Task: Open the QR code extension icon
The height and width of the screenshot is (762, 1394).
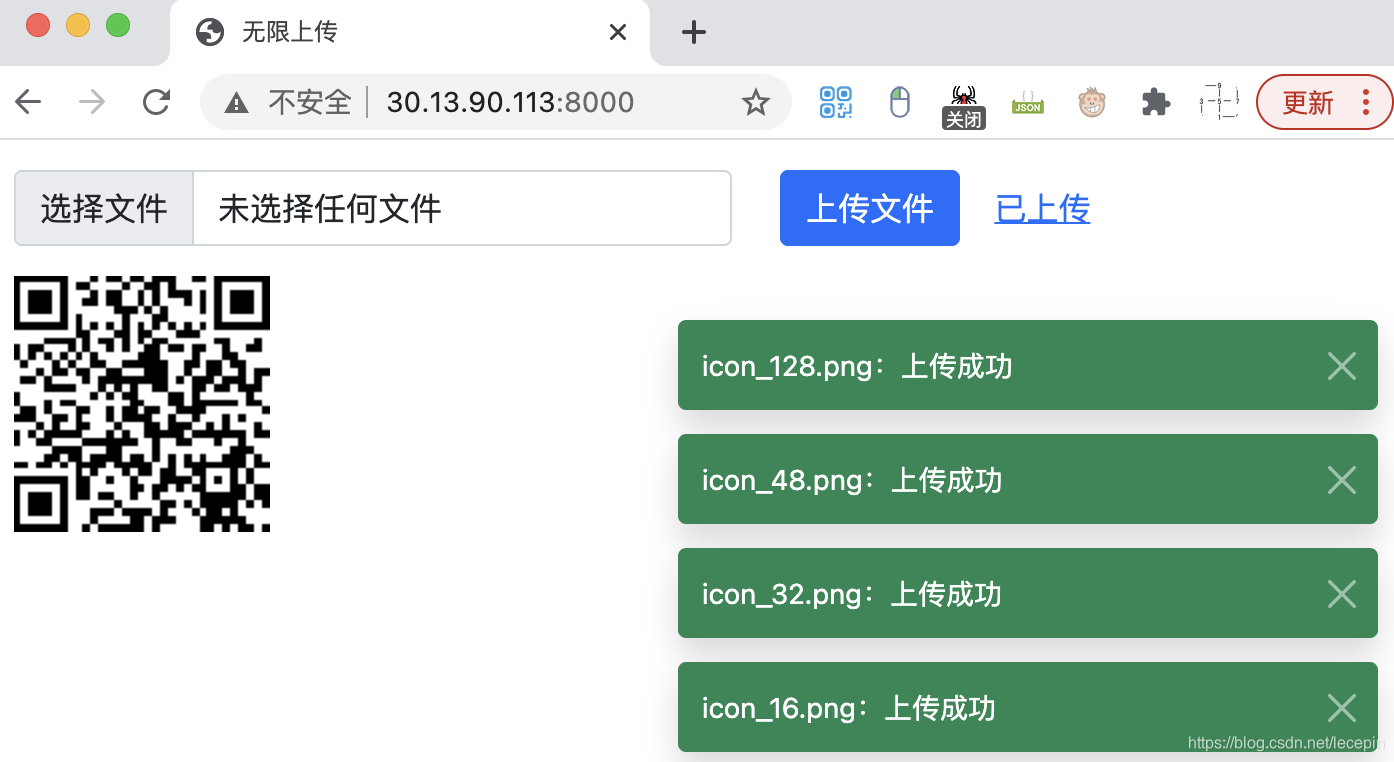Action: pyautogui.click(x=836, y=102)
